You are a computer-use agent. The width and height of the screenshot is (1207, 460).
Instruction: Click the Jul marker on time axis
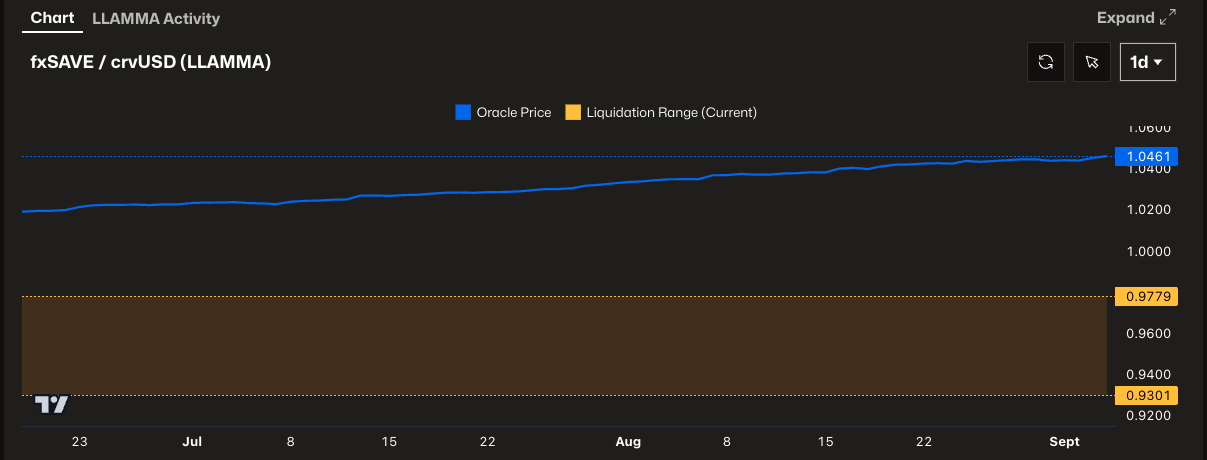[x=192, y=442]
